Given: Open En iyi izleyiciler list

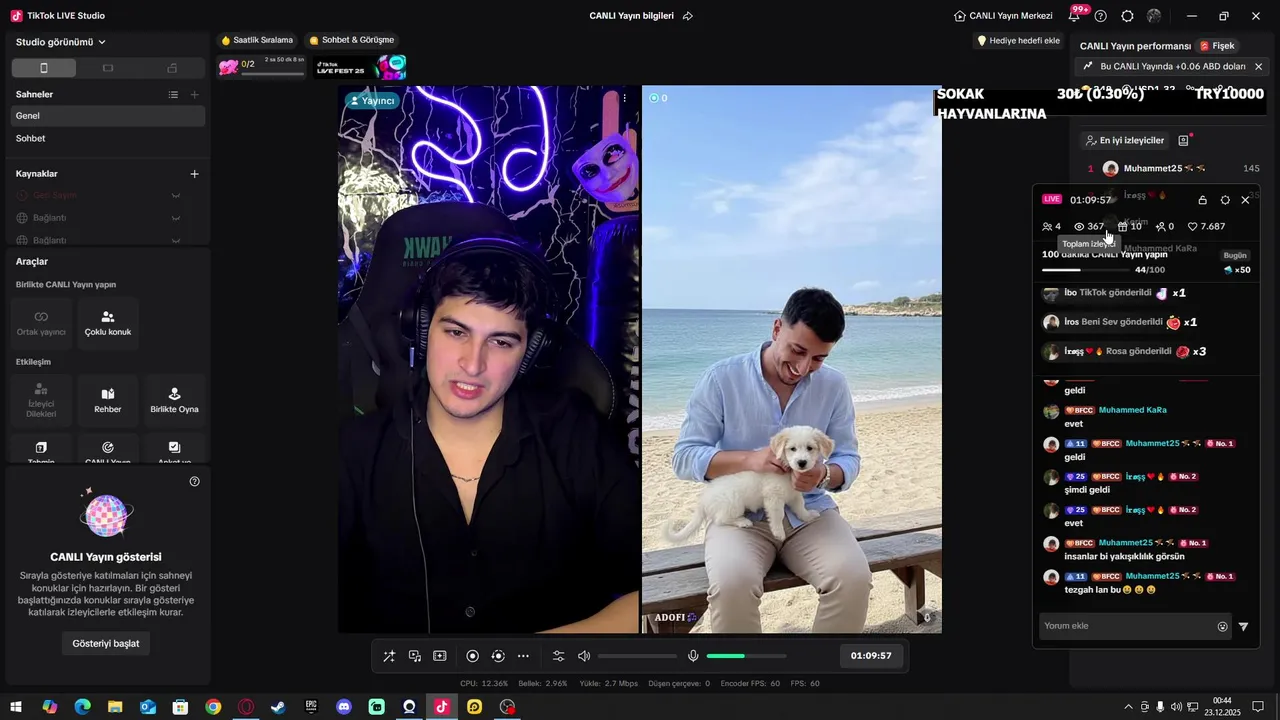Looking at the screenshot, I should (x=1125, y=141).
